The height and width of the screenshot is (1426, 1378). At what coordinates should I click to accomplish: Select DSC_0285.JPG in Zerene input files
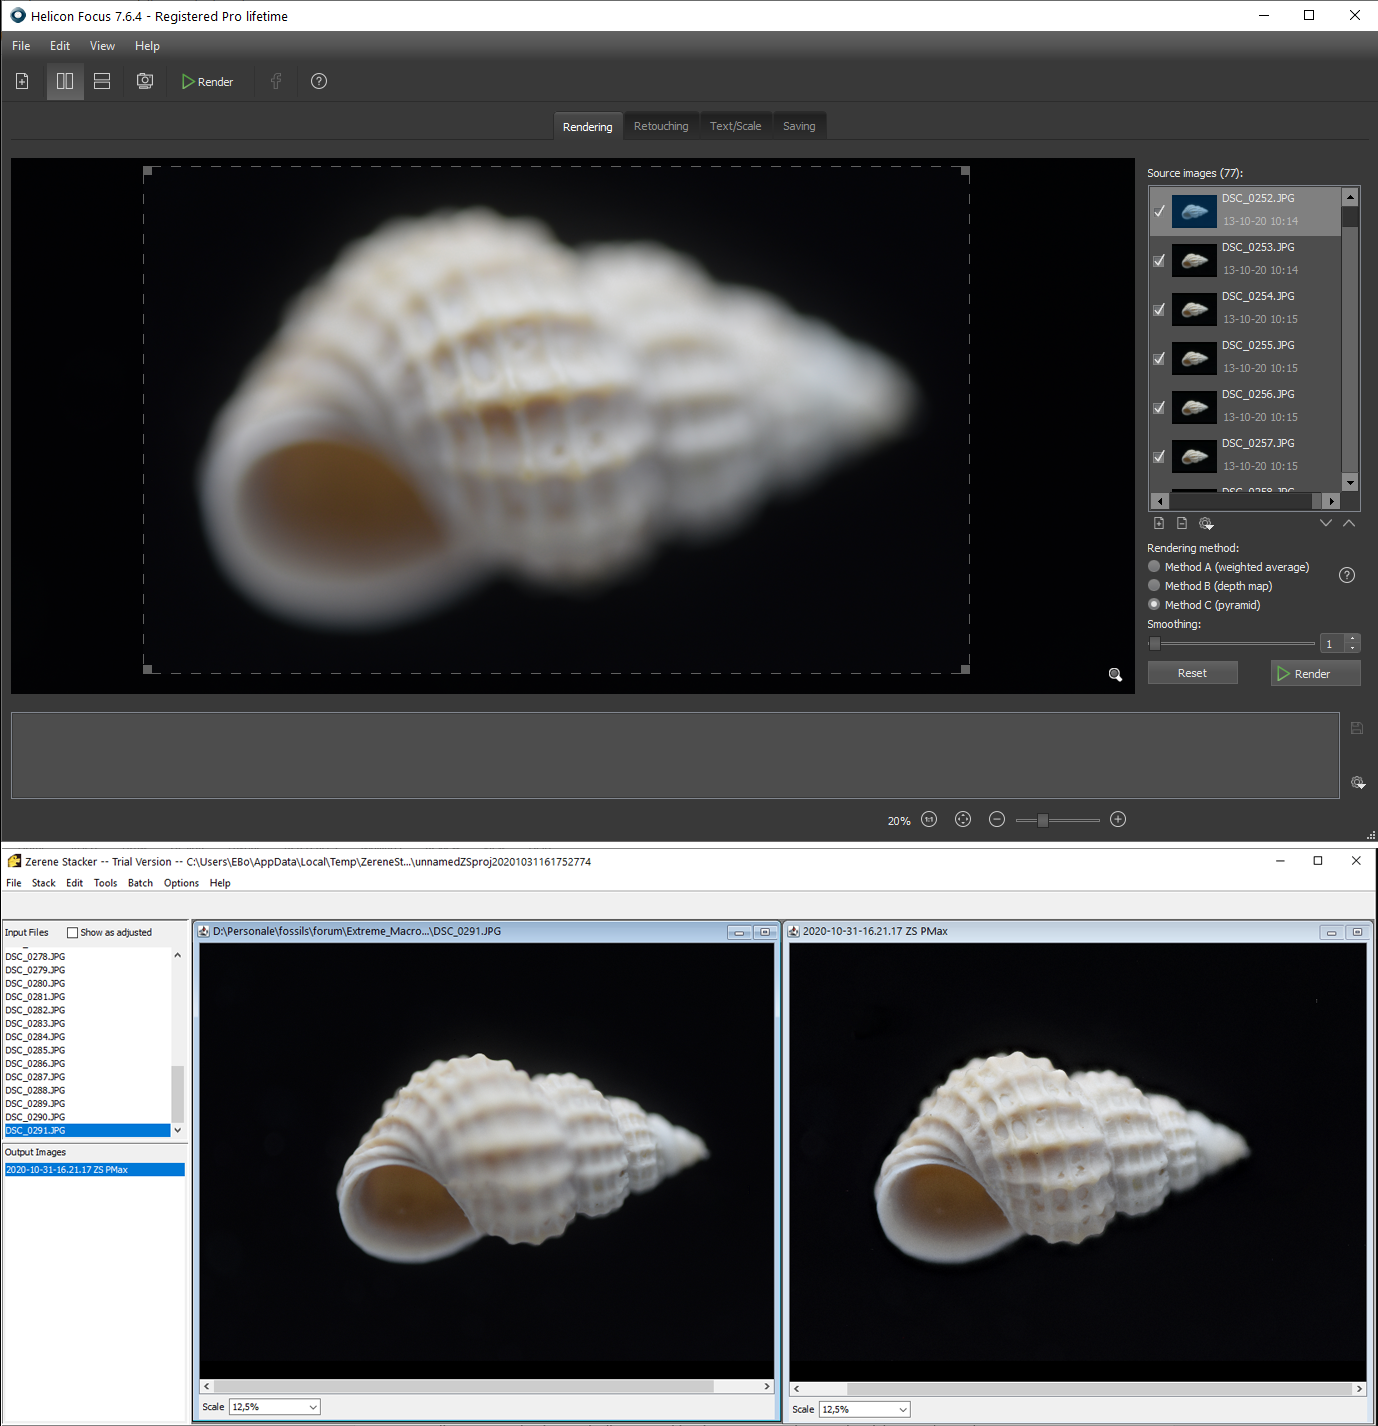tap(87, 1050)
